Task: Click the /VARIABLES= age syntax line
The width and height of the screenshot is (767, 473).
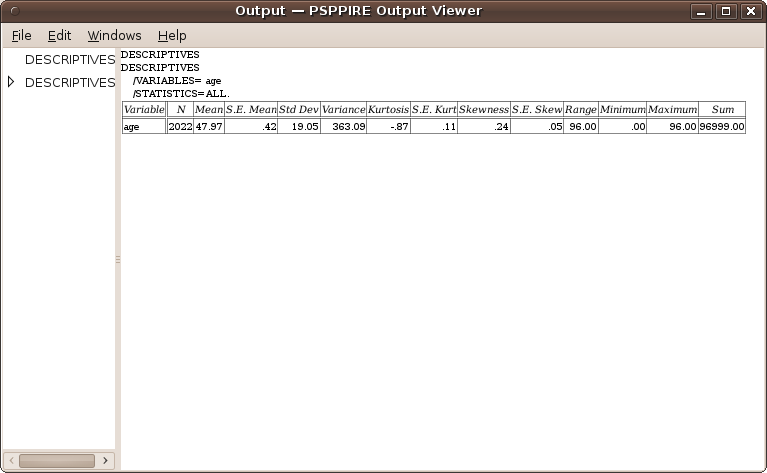Action: point(177,81)
